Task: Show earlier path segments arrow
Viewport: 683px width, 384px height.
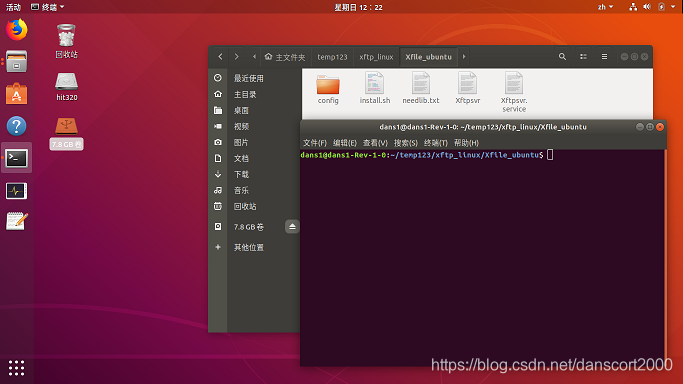Action: click(254, 57)
